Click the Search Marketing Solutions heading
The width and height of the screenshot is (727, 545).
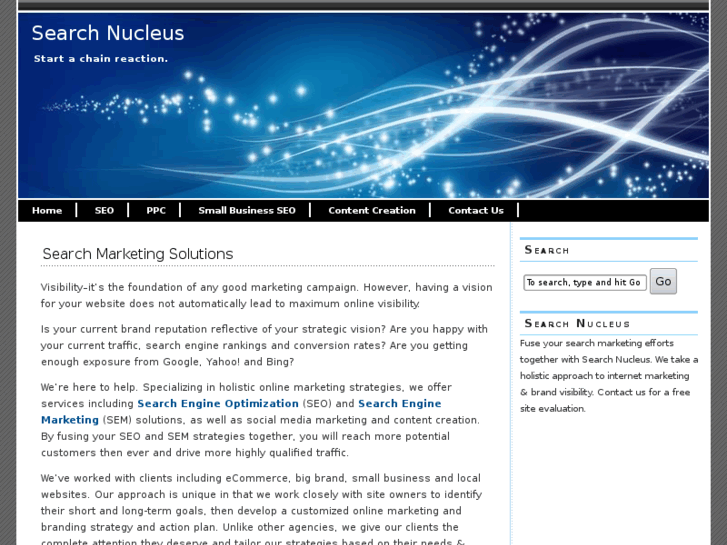click(x=138, y=254)
